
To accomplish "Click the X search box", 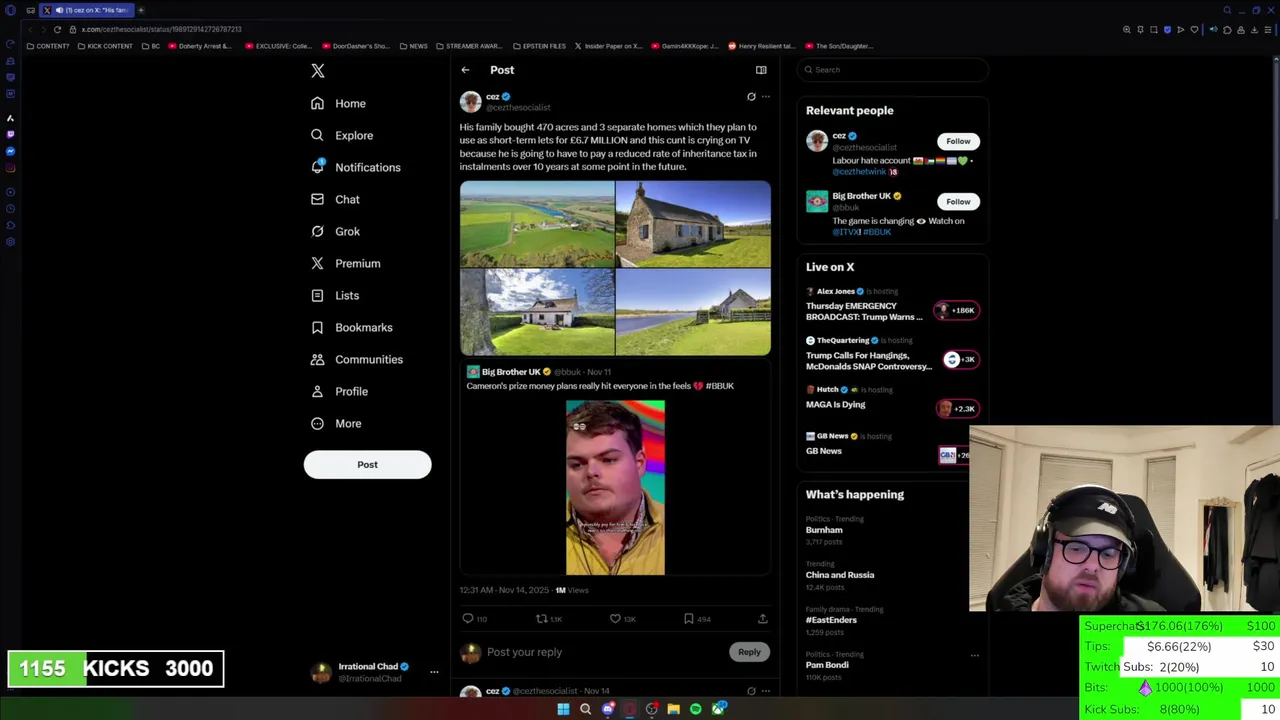I will [892, 70].
